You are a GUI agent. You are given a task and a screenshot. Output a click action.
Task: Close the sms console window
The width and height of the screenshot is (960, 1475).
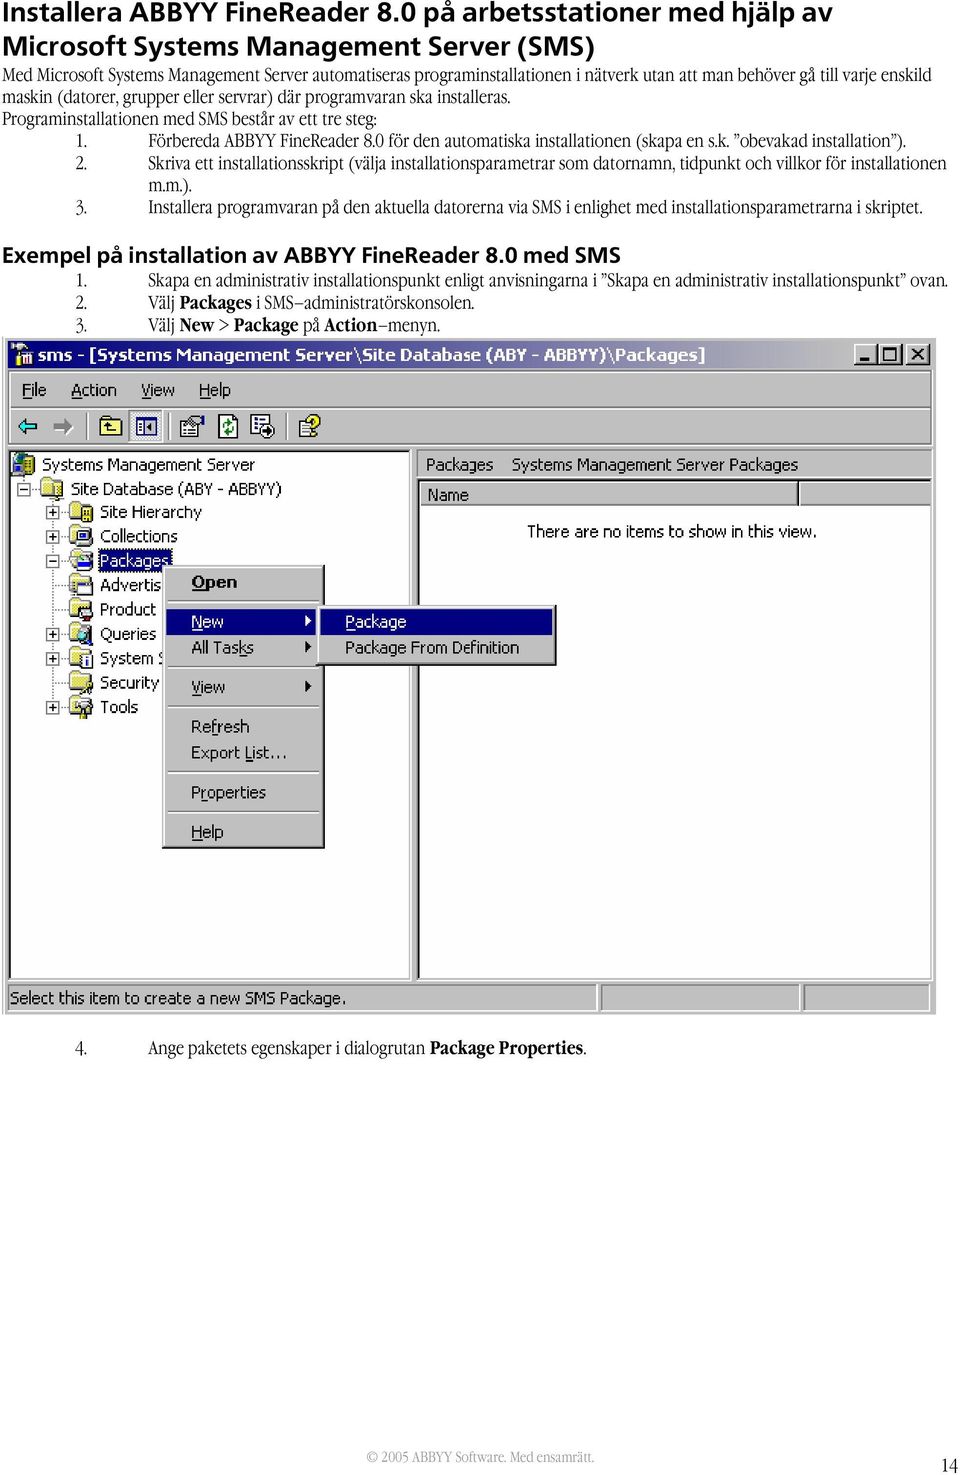pos(918,355)
